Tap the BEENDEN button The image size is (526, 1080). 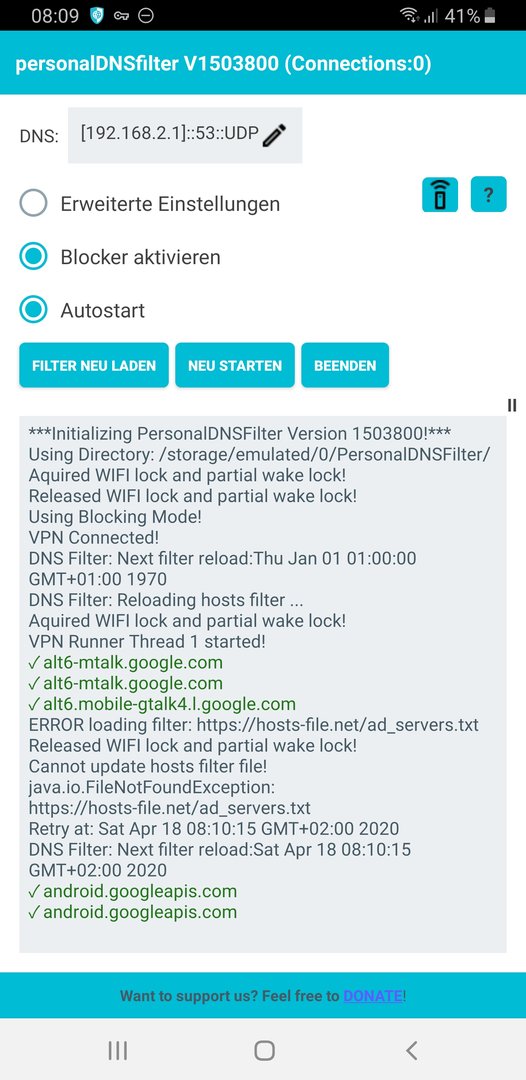(345, 365)
